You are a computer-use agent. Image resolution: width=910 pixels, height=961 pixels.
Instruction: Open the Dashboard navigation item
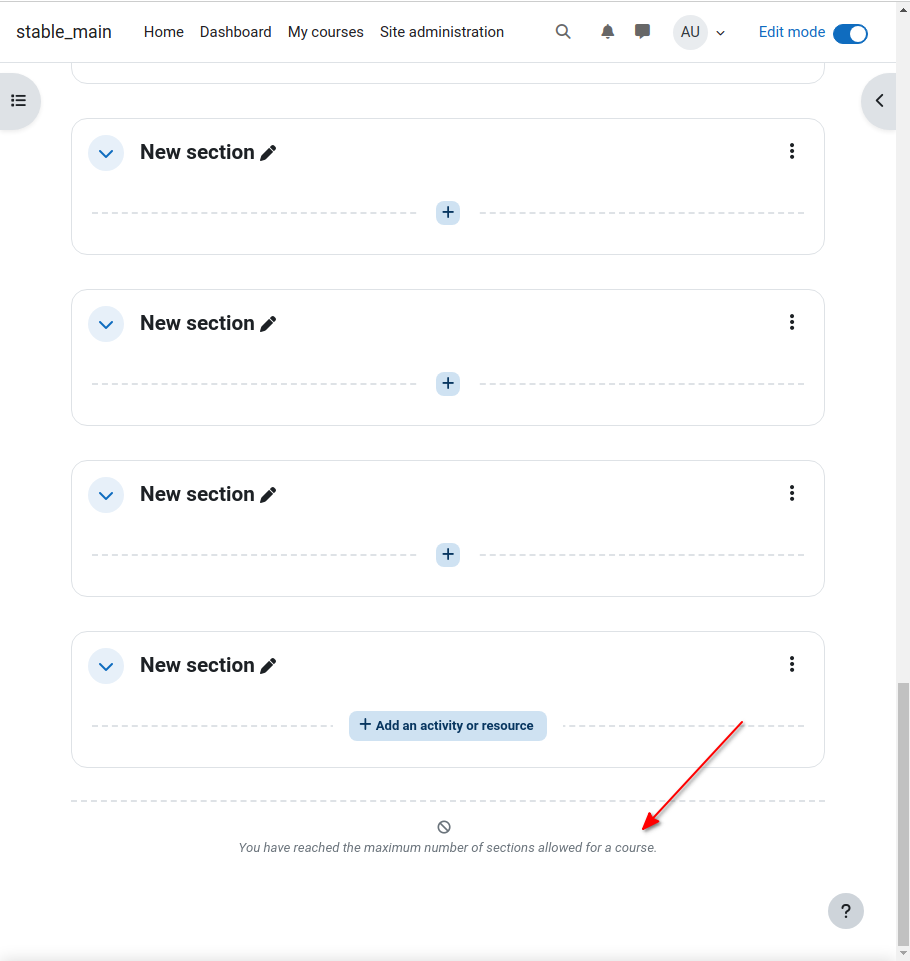[235, 32]
